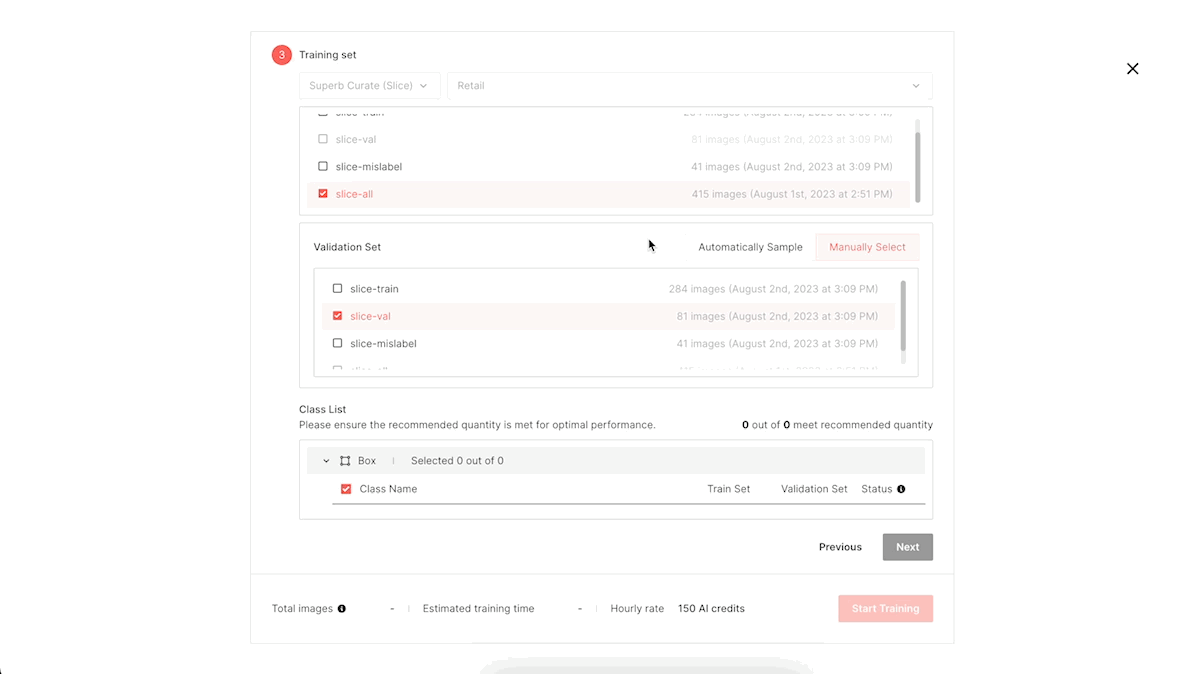This screenshot has height=674, width=1200.
Task: Close the training dialog with X icon
Action: pos(1132,69)
